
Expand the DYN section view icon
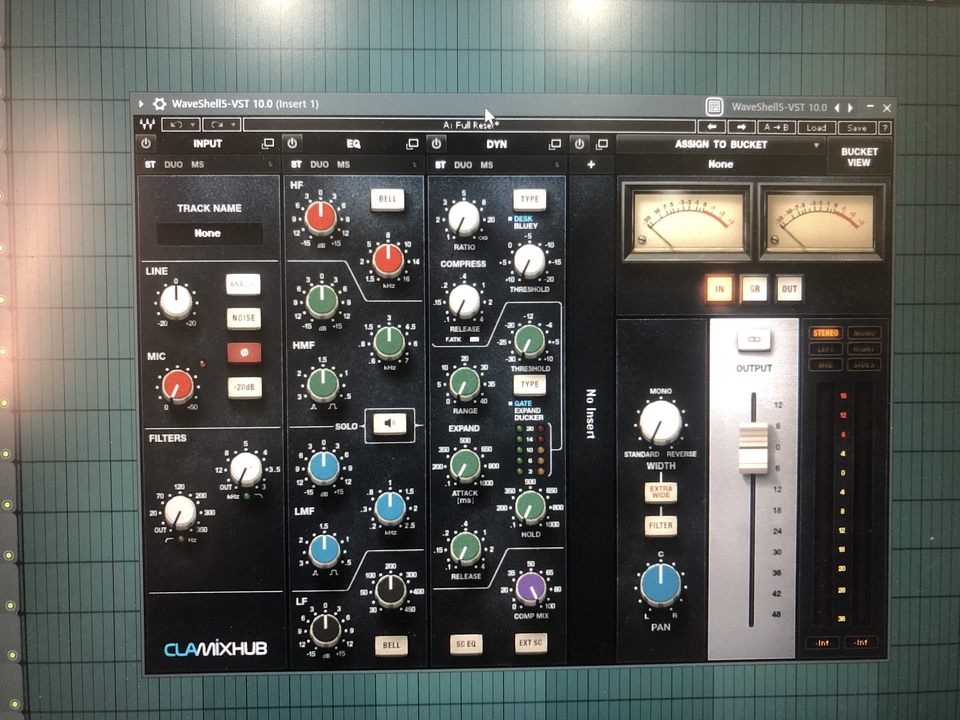point(555,144)
